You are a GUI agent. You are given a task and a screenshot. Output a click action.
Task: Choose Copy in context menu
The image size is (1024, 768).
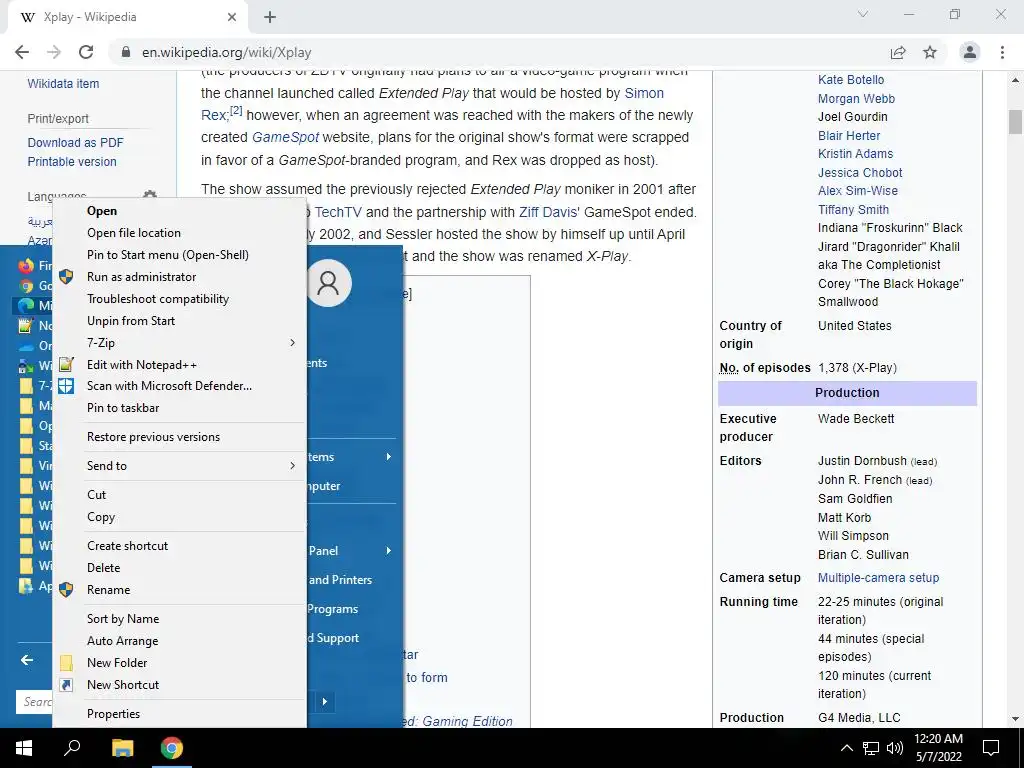(x=180, y=517)
